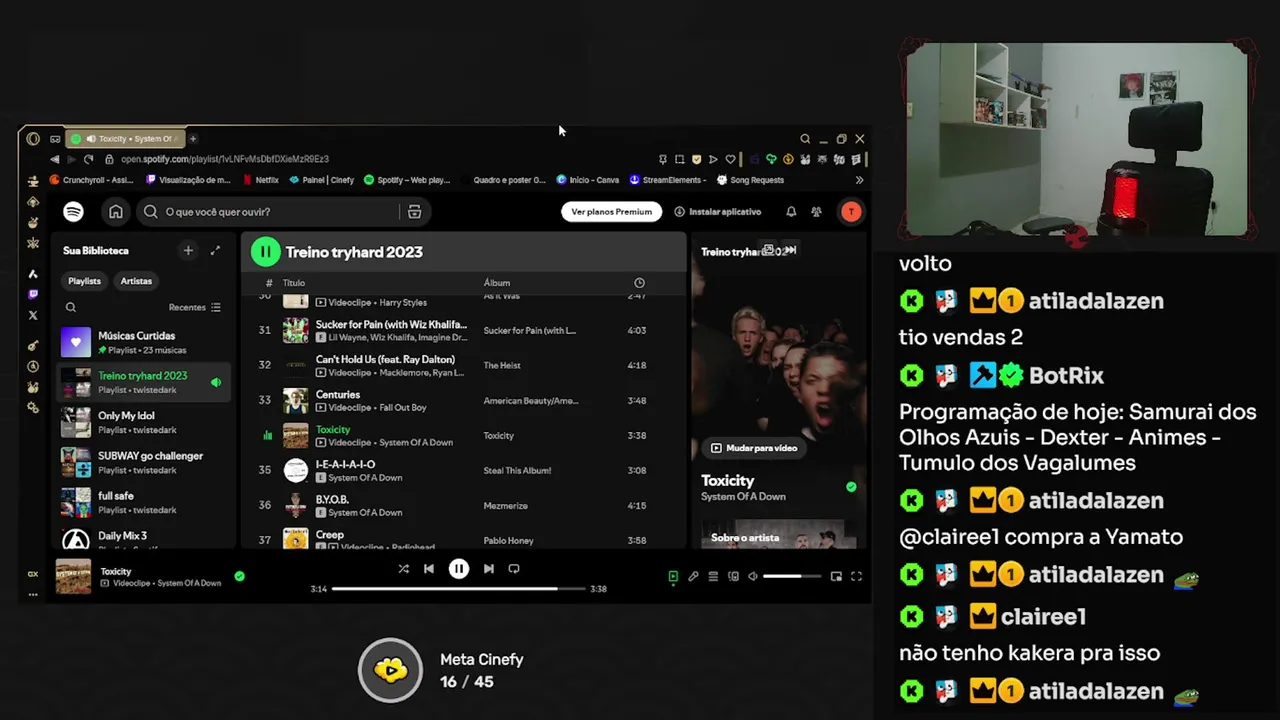Toggle repeat mode in player bar

514,569
